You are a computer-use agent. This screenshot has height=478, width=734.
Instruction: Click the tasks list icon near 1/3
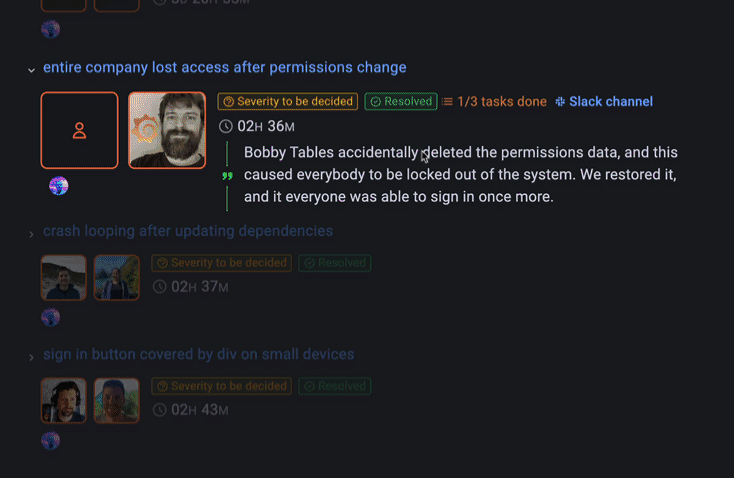click(x=447, y=102)
